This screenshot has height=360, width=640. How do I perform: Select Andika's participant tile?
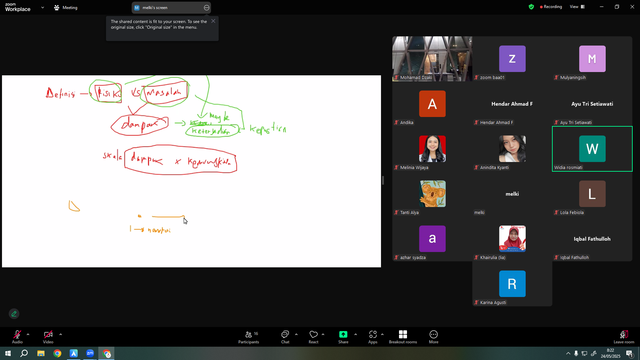point(432,104)
